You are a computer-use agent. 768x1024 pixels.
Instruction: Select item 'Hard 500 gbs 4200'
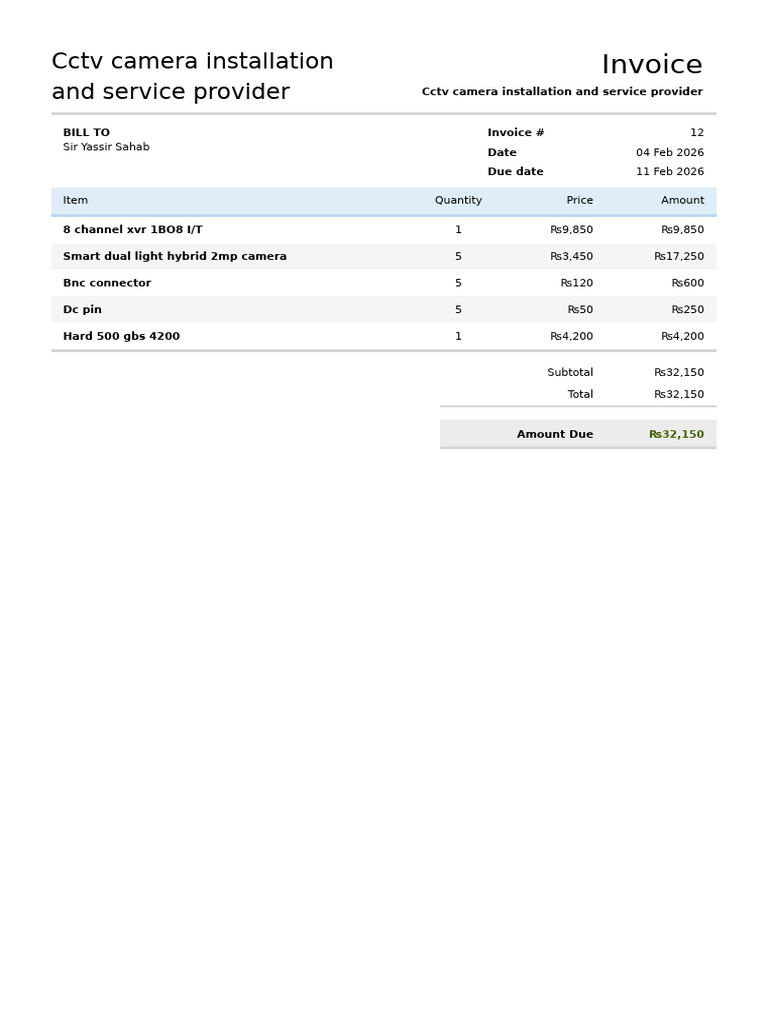click(121, 336)
